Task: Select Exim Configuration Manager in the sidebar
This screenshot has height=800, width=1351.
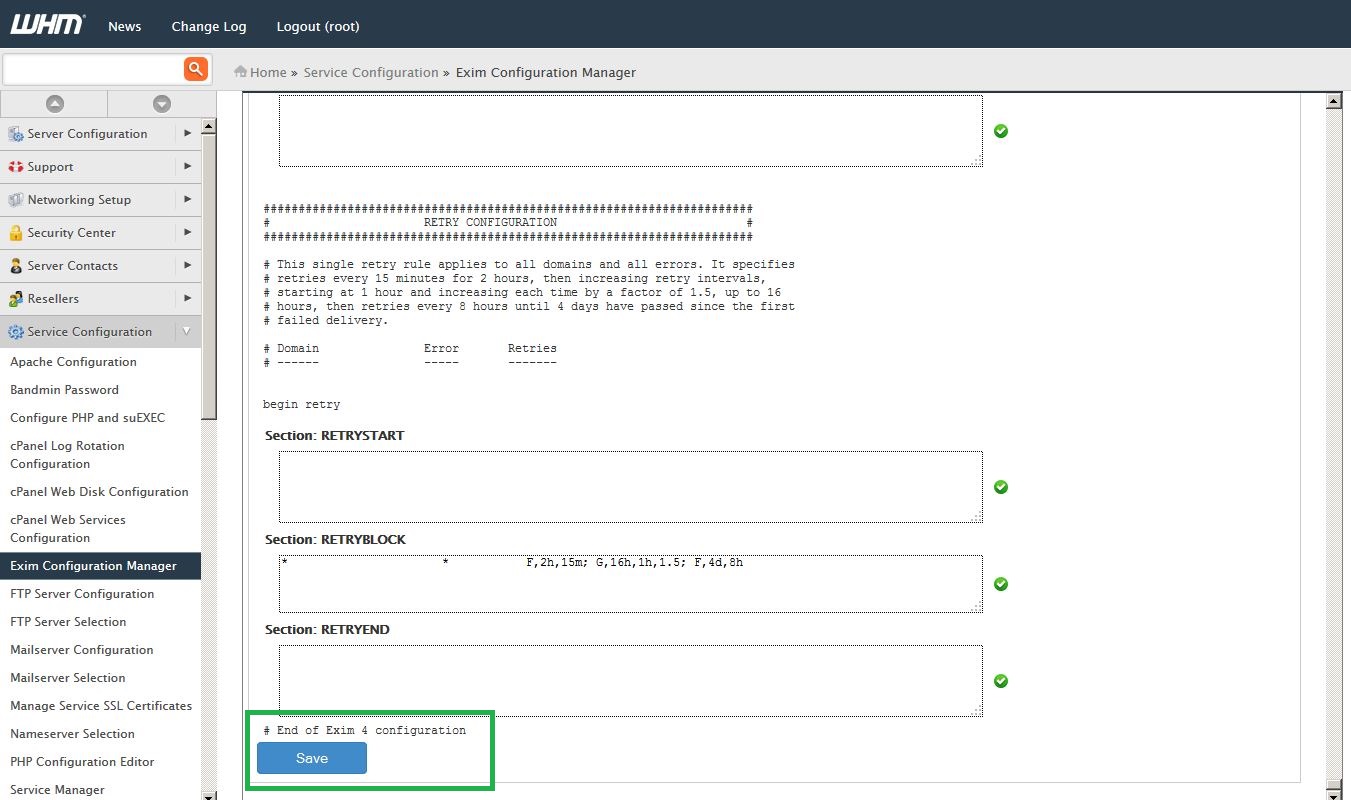Action: tap(100, 566)
